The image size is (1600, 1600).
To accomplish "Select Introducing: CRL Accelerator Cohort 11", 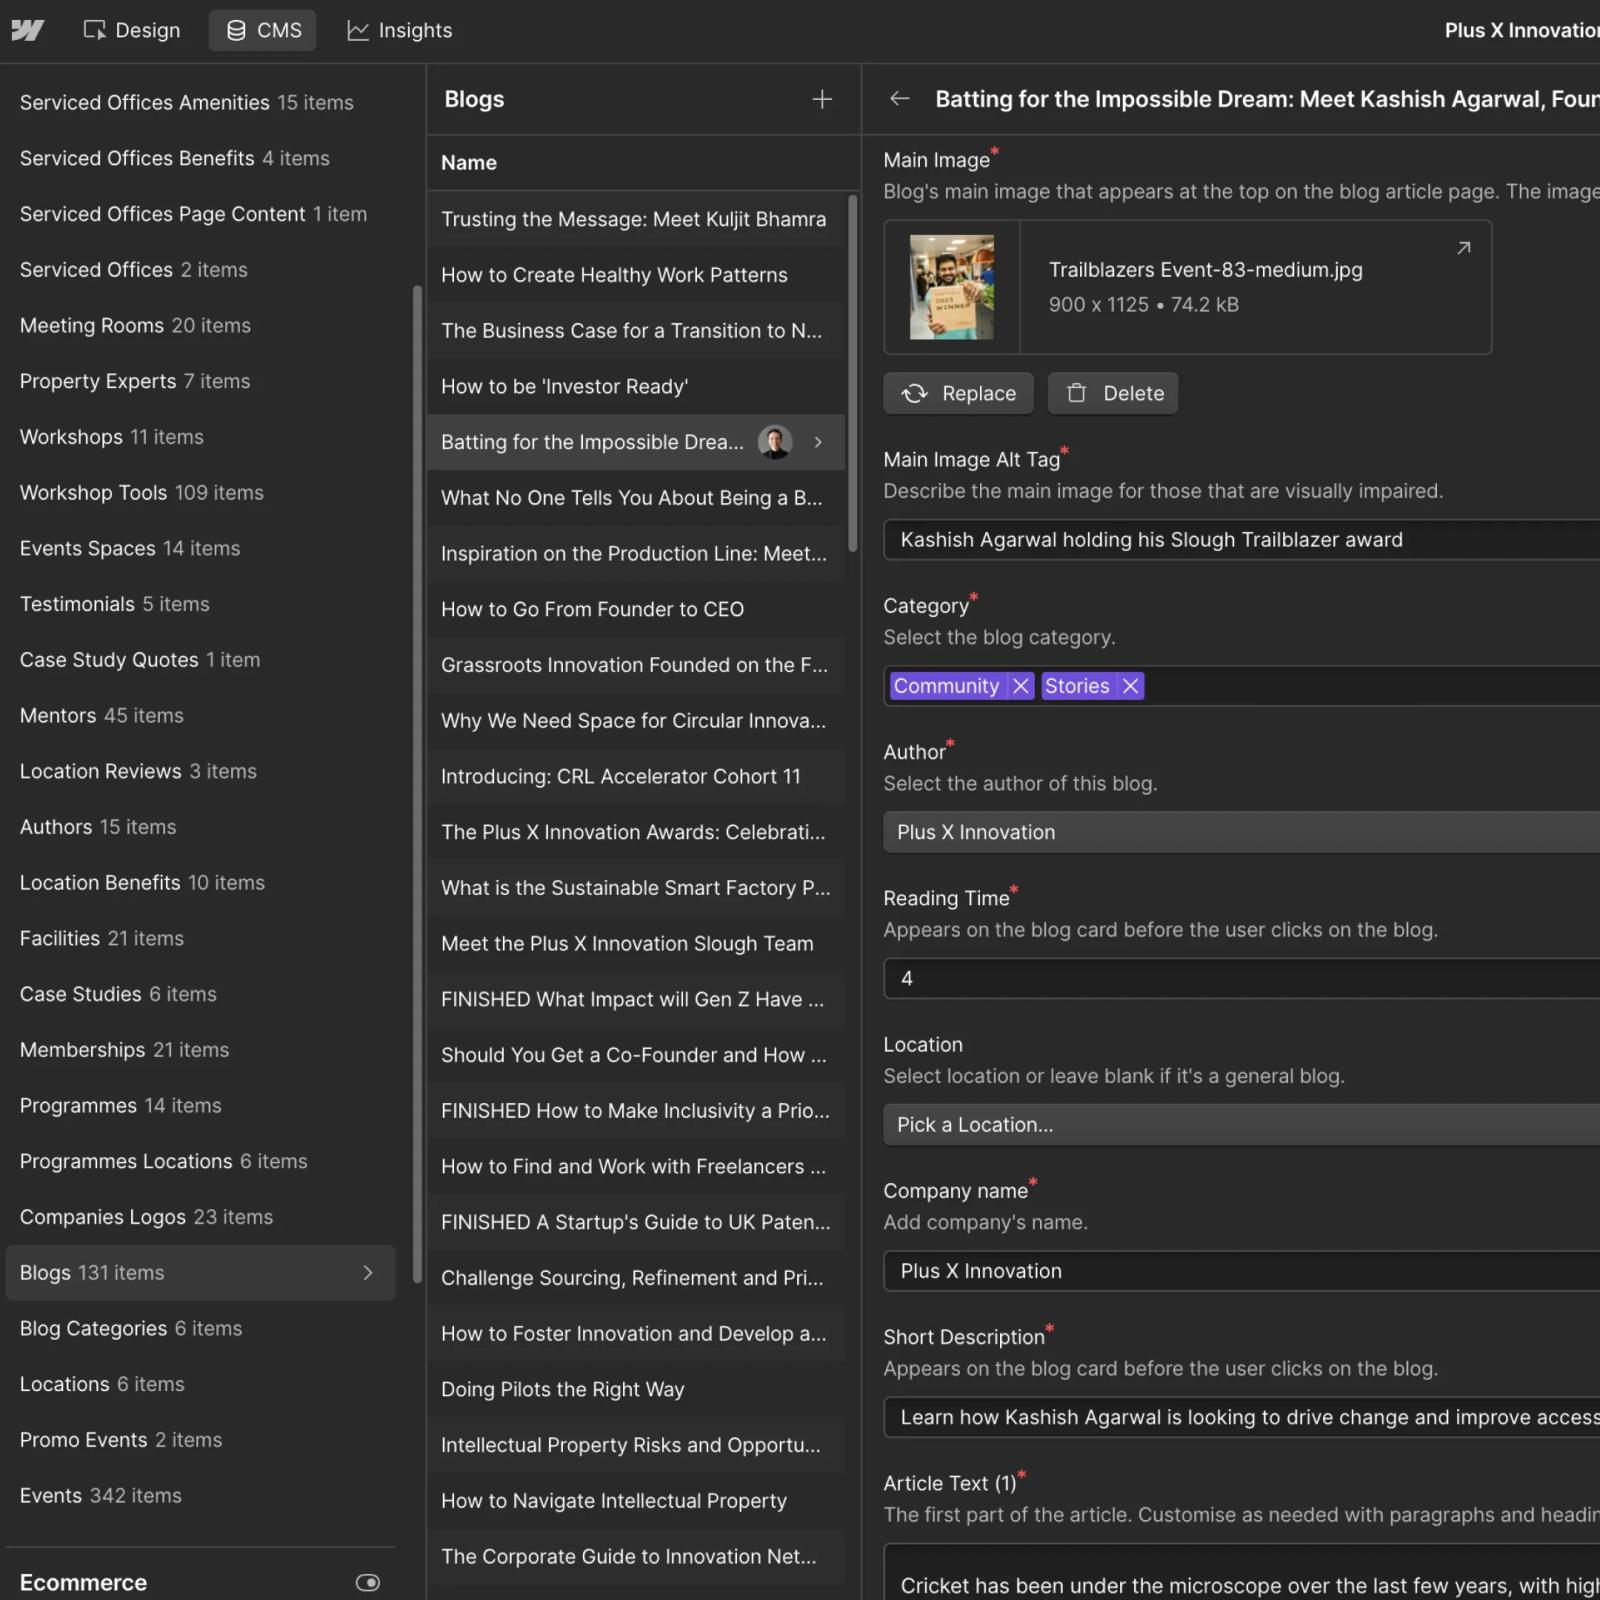I will click(x=636, y=776).
